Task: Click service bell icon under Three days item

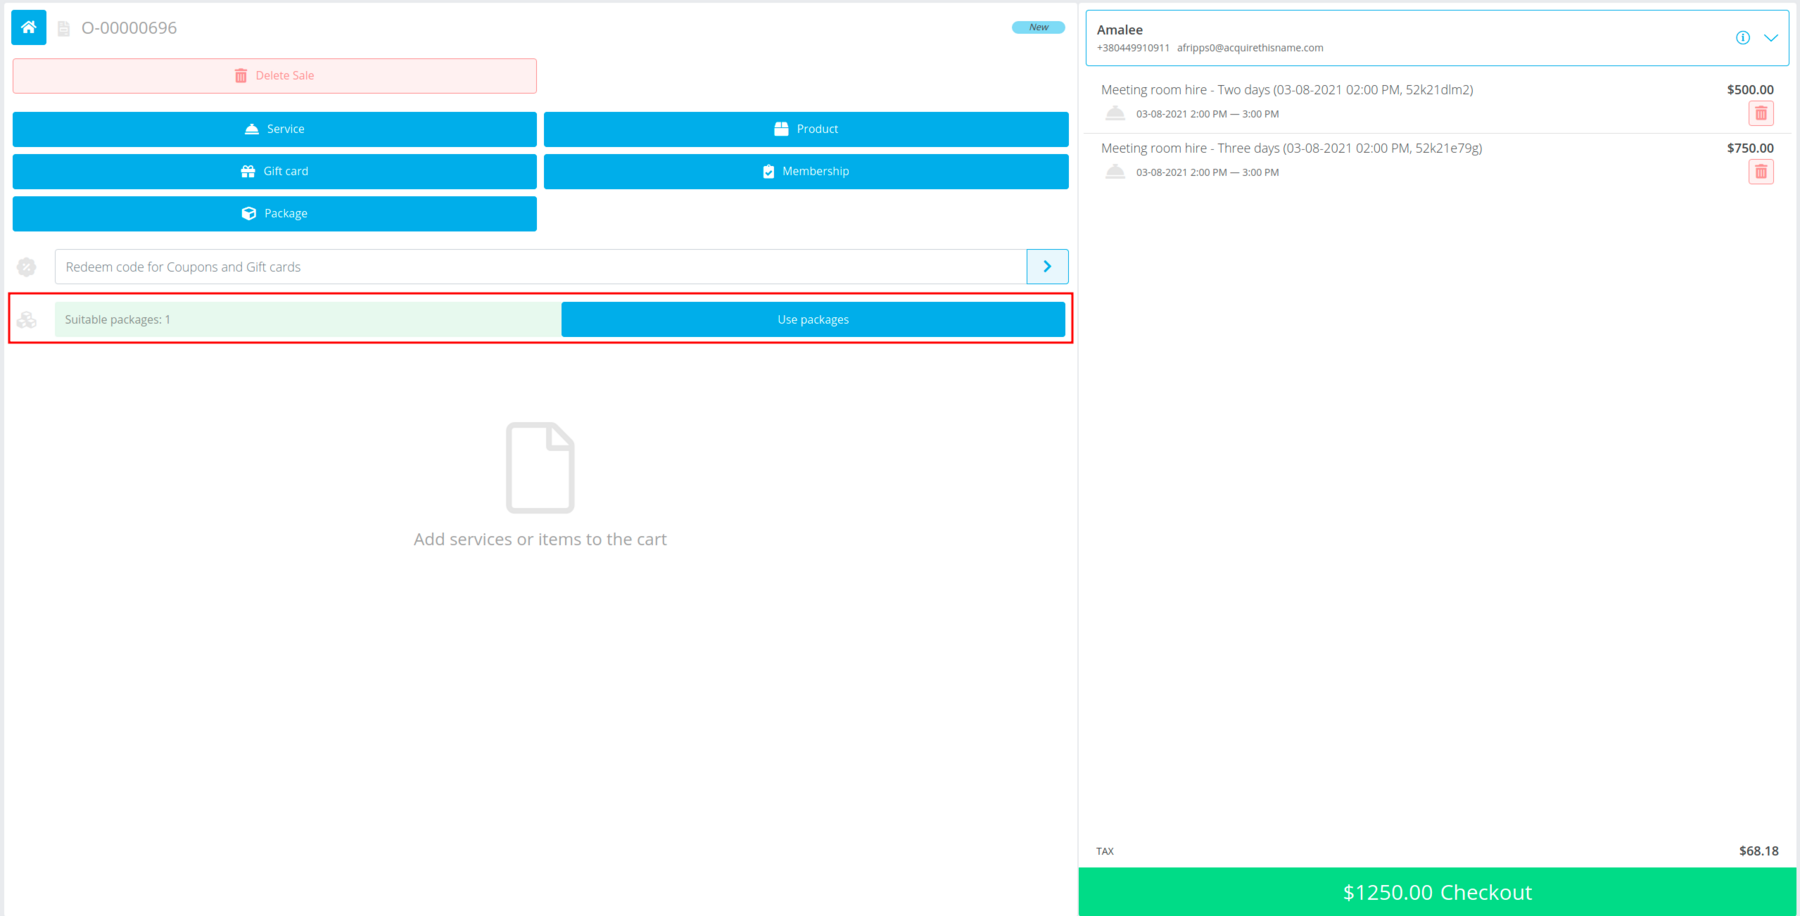Action: [x=1115, y=172]
